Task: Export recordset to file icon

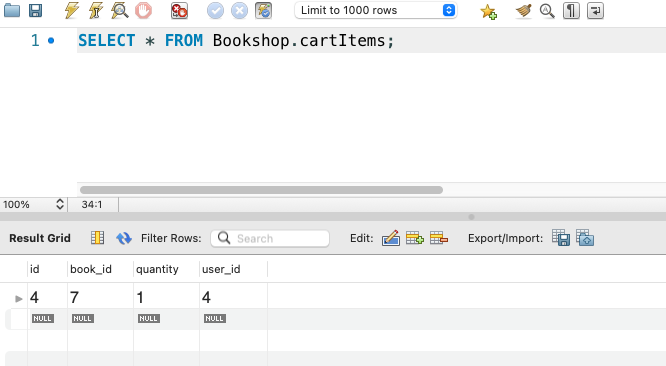Action: [x=561, y=238]
